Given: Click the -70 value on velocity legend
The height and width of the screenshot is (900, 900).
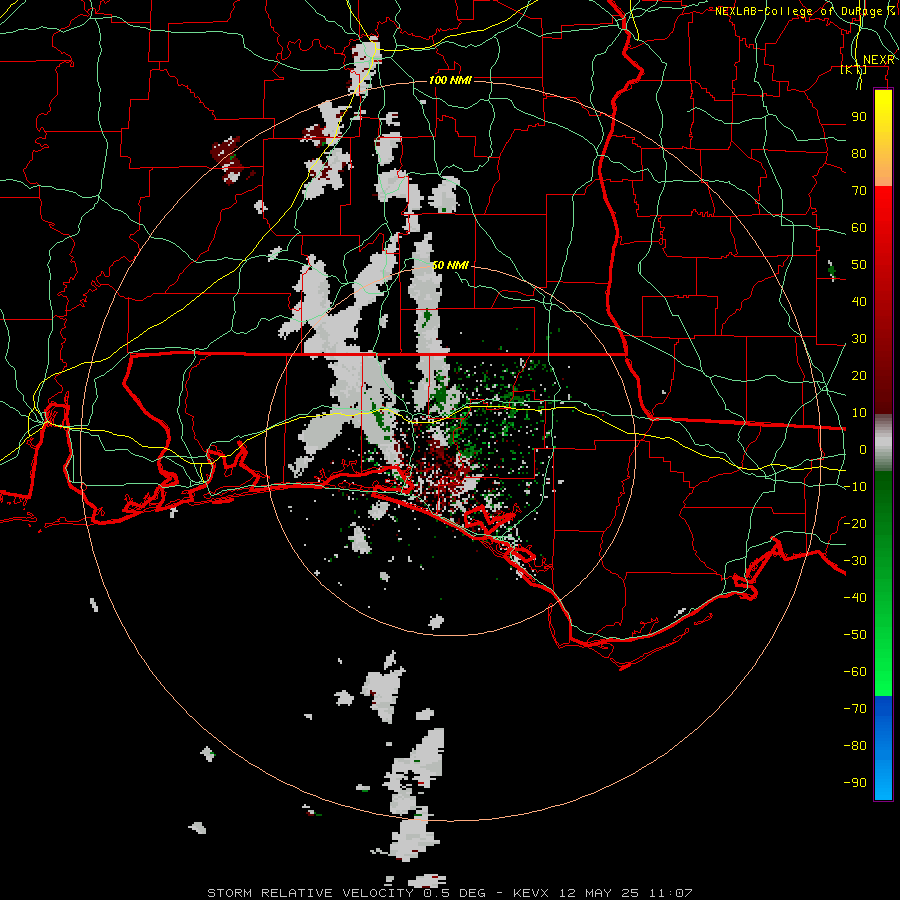Looking at the screenshot, I should [x=855, y=708].
